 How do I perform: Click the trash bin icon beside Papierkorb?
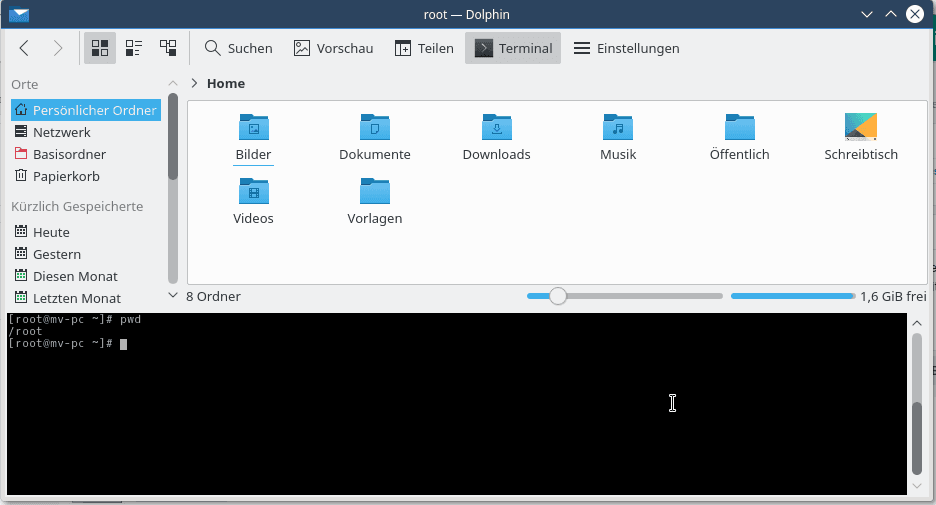click(x=21, y=175)
